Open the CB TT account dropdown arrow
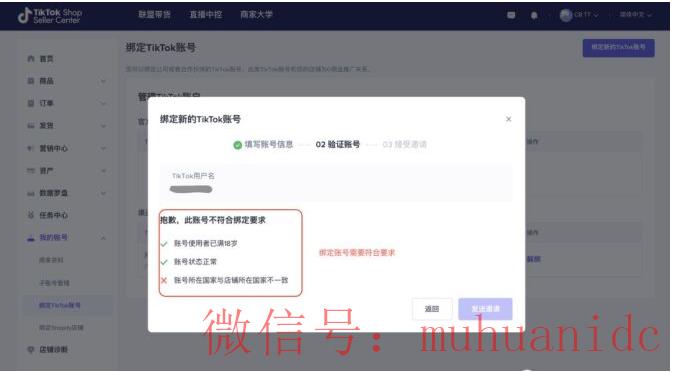The image size is (675, 372). (596, 16)
